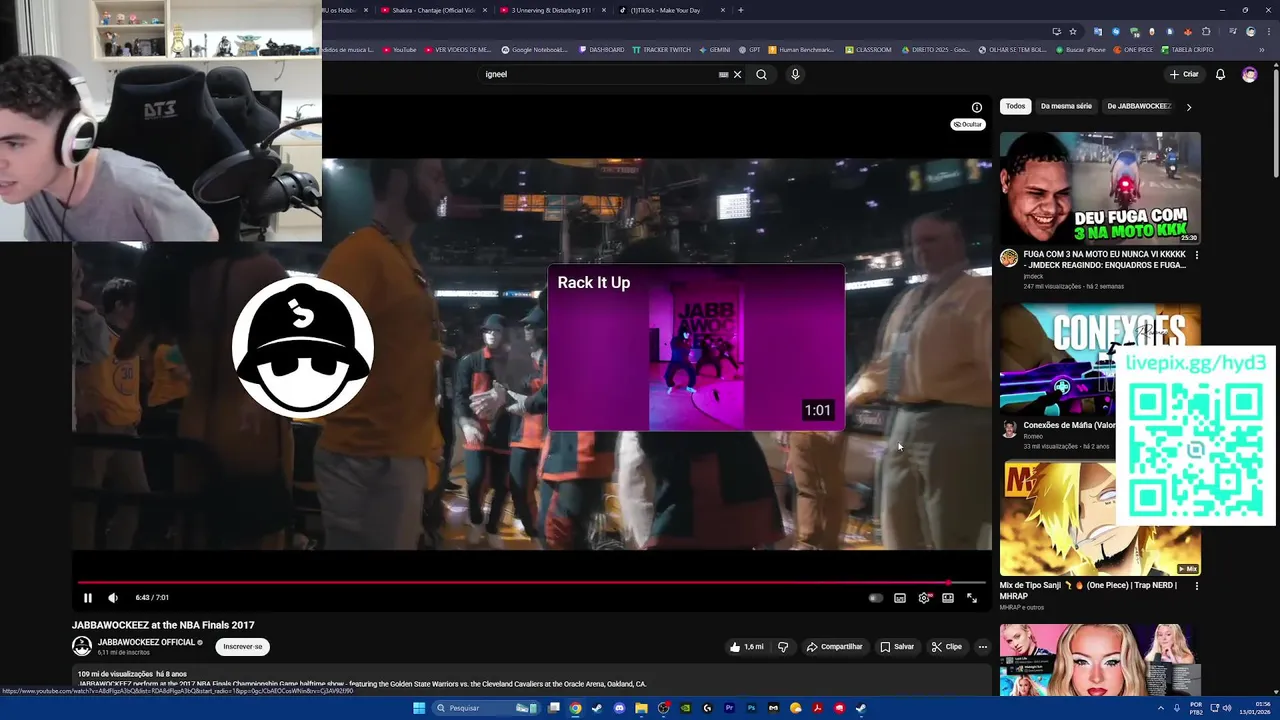
Task: Open the Windows Start menu
Action: click(419, 708)
